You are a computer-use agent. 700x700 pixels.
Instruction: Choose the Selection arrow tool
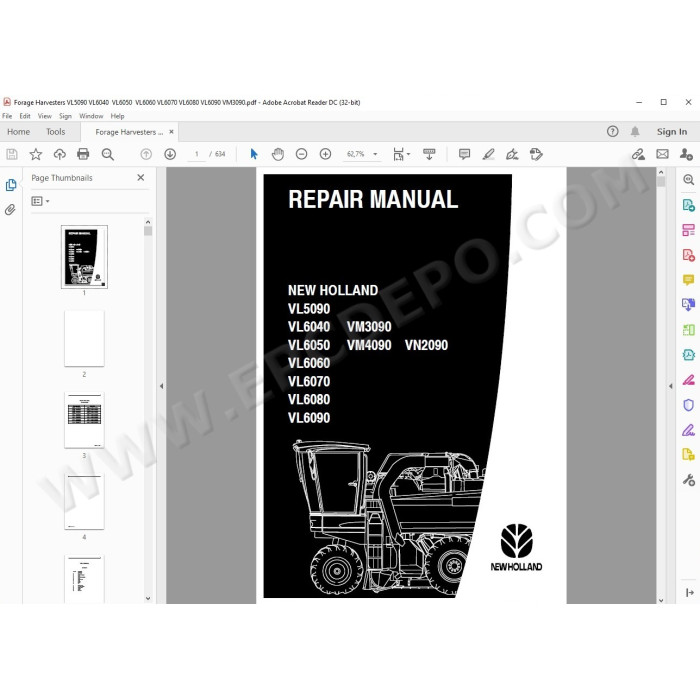pyautogui.click(x=254, y=154)
